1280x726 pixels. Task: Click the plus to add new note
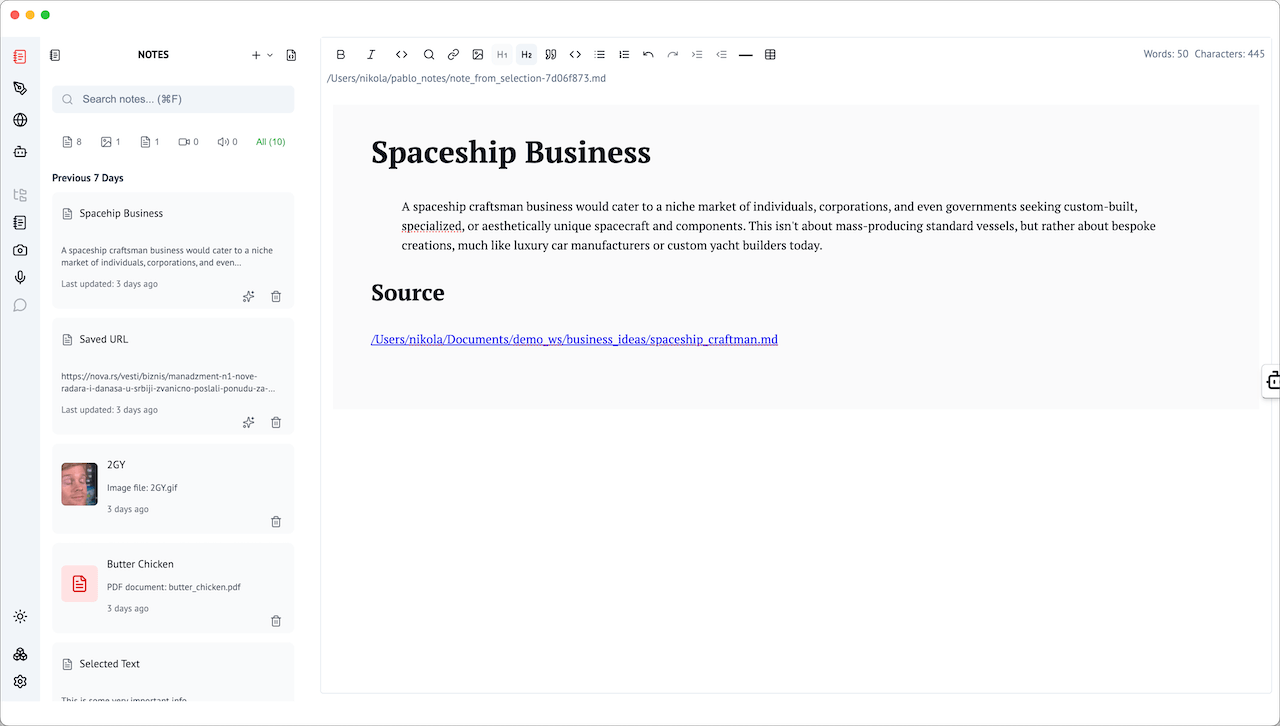coord(256,55)
